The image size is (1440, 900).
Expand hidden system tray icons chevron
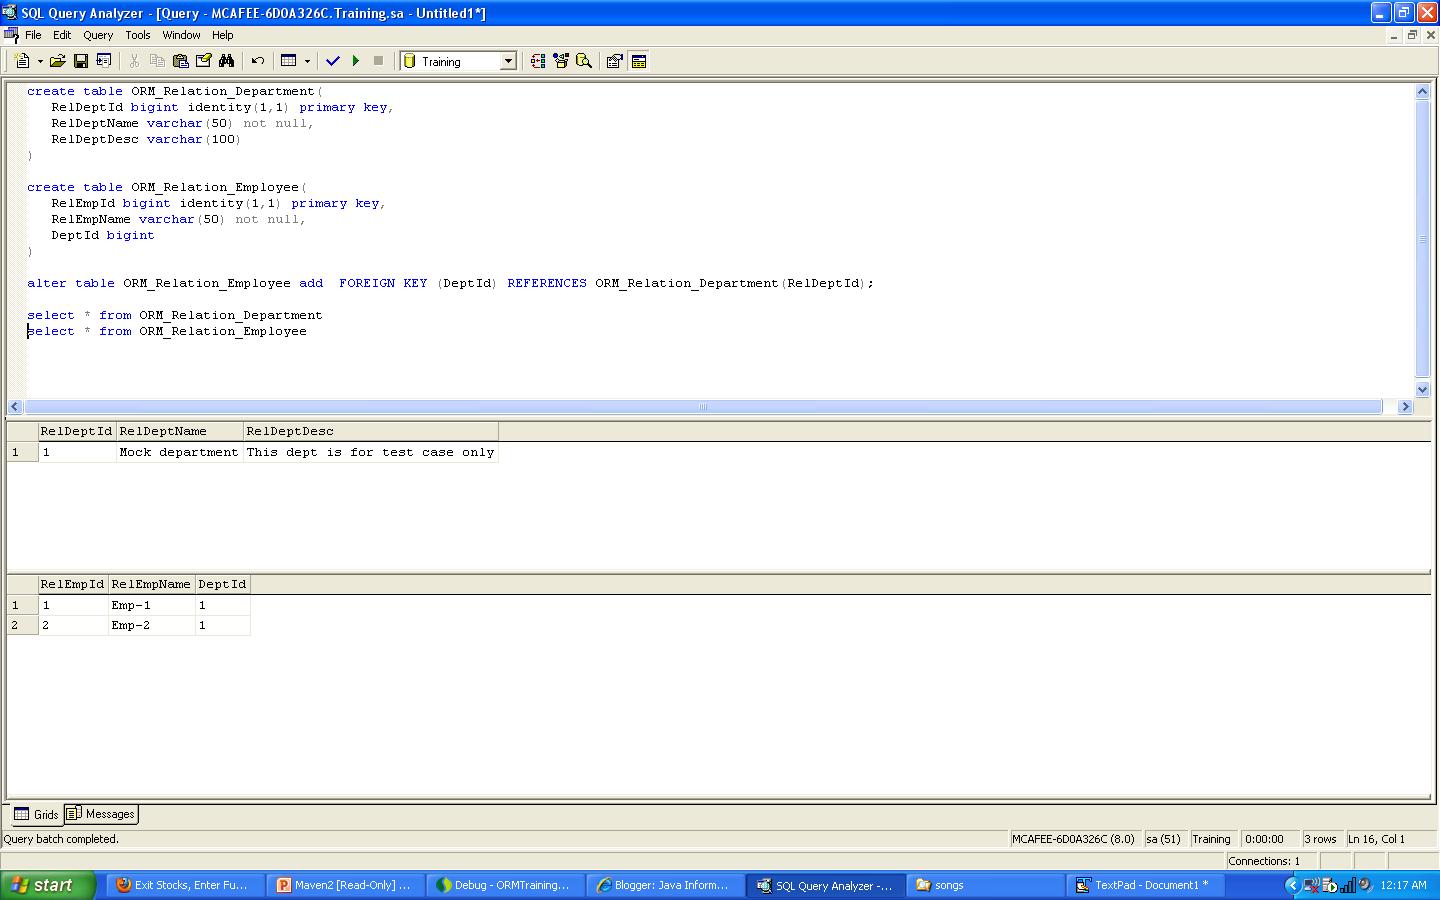1291,885
